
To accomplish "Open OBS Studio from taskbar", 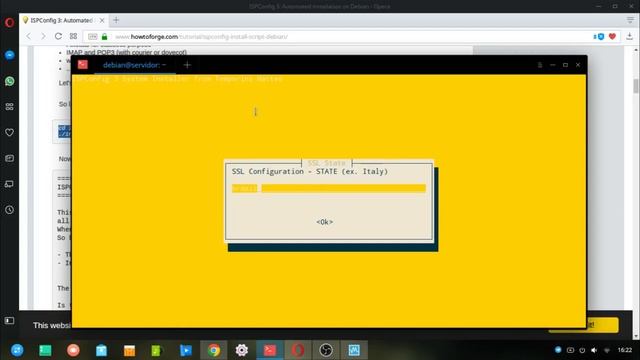I will [326, 350].
